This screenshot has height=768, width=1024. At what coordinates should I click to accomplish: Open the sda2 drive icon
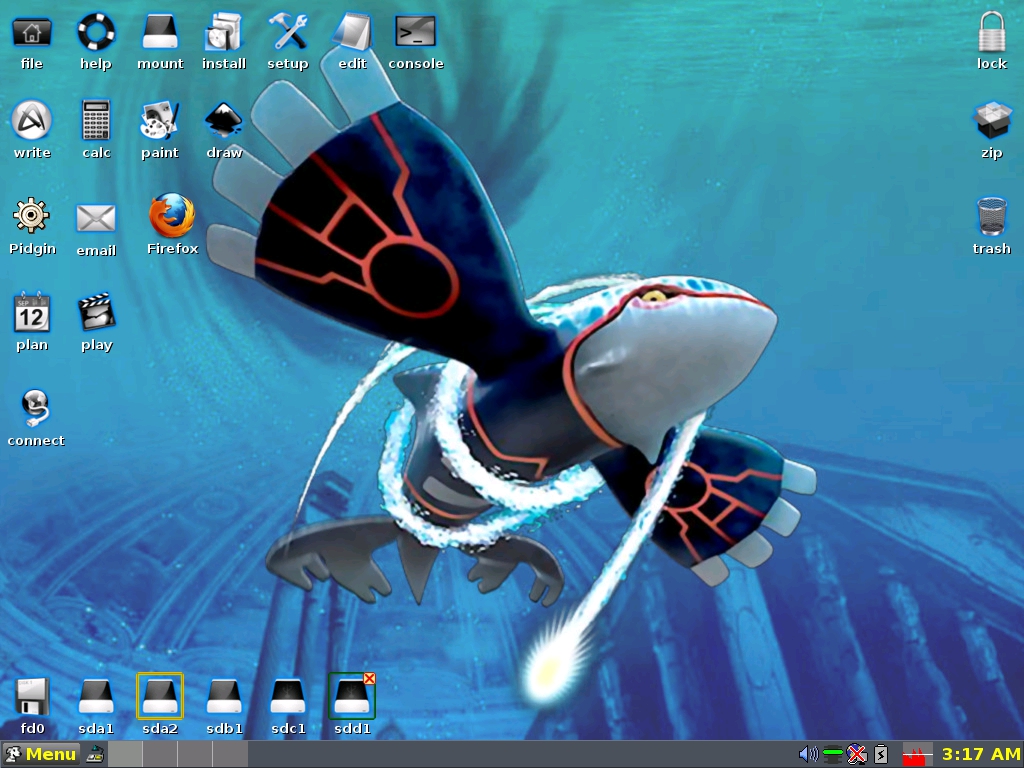(x=160, y=696)
